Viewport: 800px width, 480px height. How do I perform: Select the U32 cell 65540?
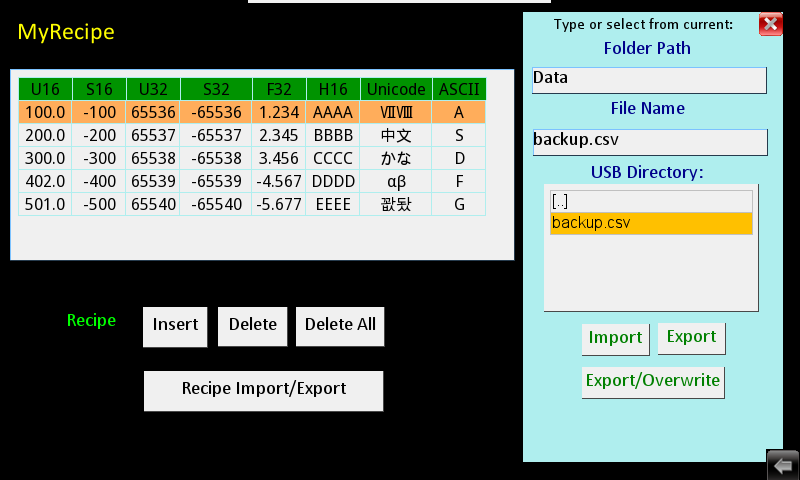tap(153, 204)
